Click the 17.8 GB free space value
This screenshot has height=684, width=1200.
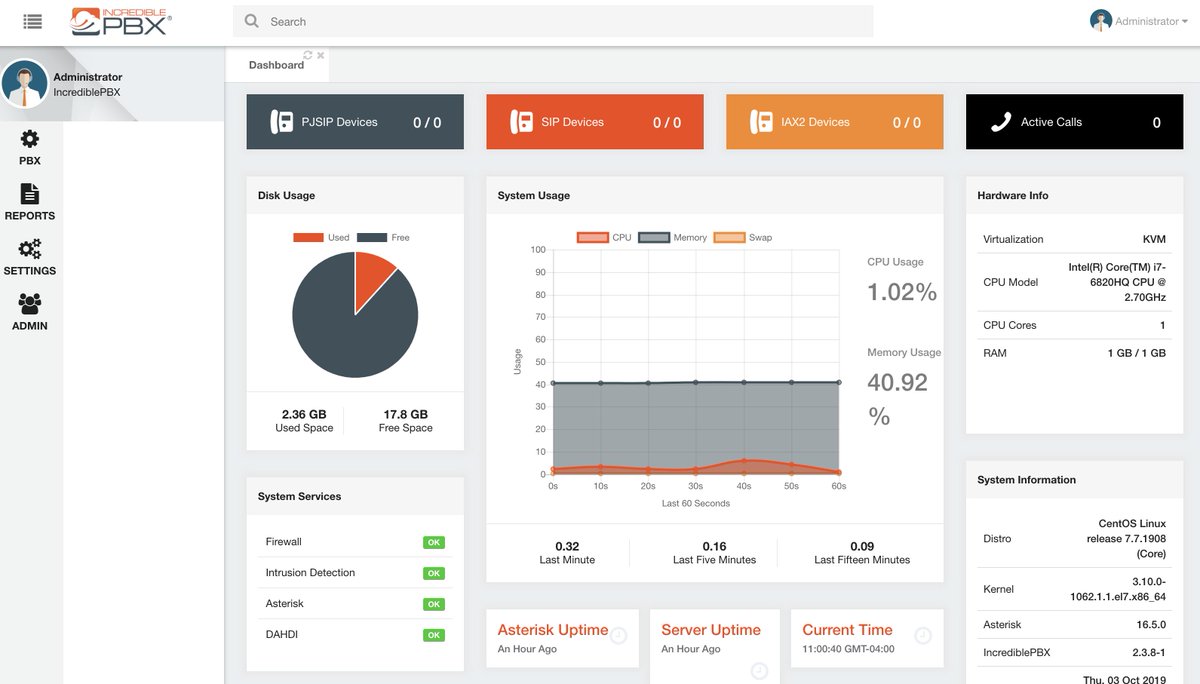[405, 414]
